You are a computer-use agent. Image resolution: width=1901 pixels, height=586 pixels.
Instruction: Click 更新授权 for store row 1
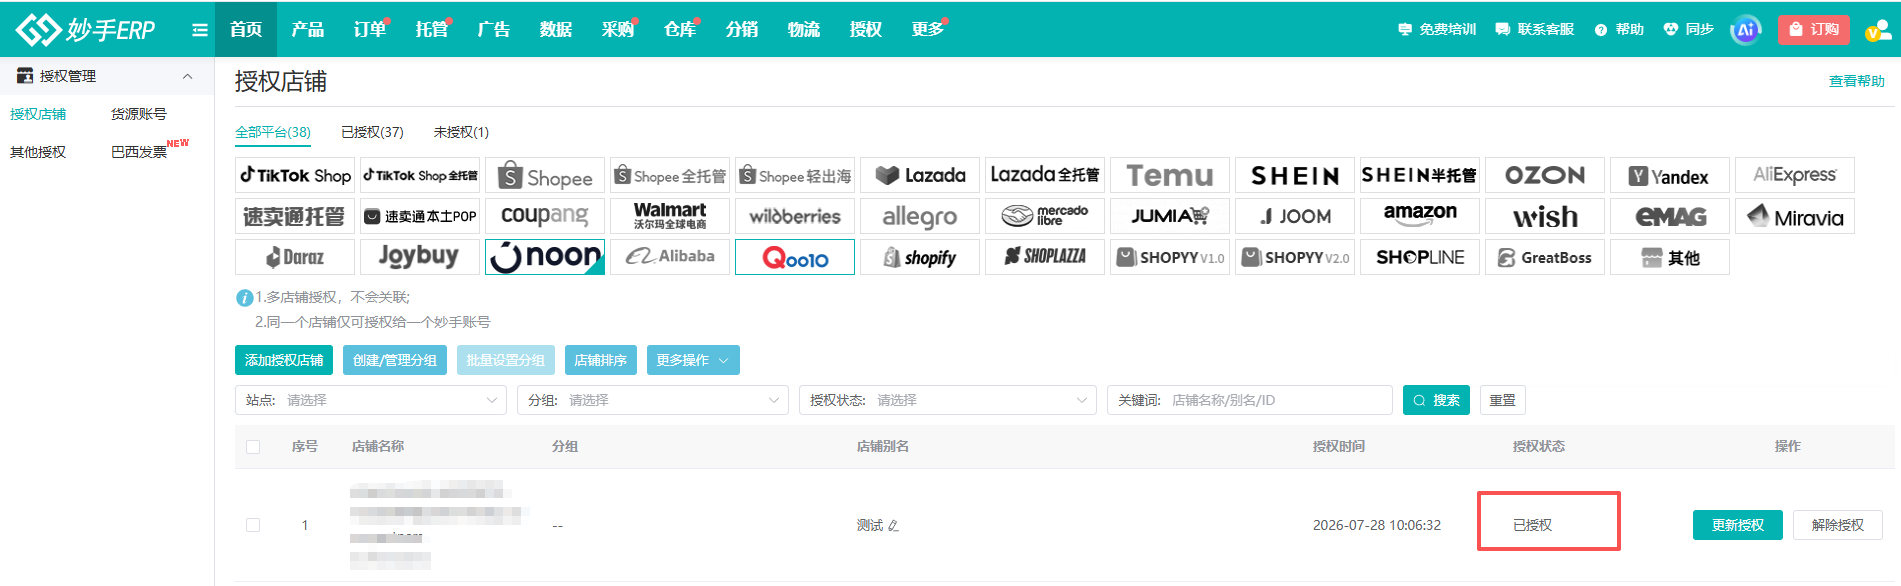click(1738, 525)
